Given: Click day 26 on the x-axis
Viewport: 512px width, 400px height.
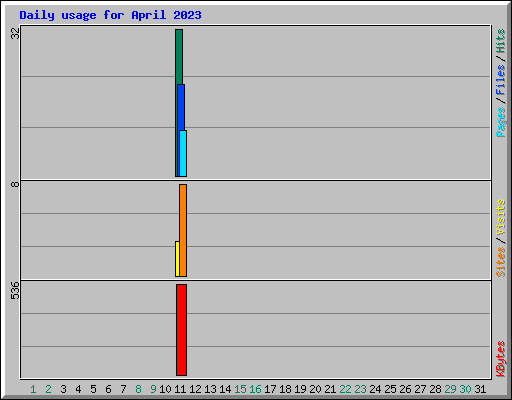Looking at the screenshot, I should pos(405,389).
